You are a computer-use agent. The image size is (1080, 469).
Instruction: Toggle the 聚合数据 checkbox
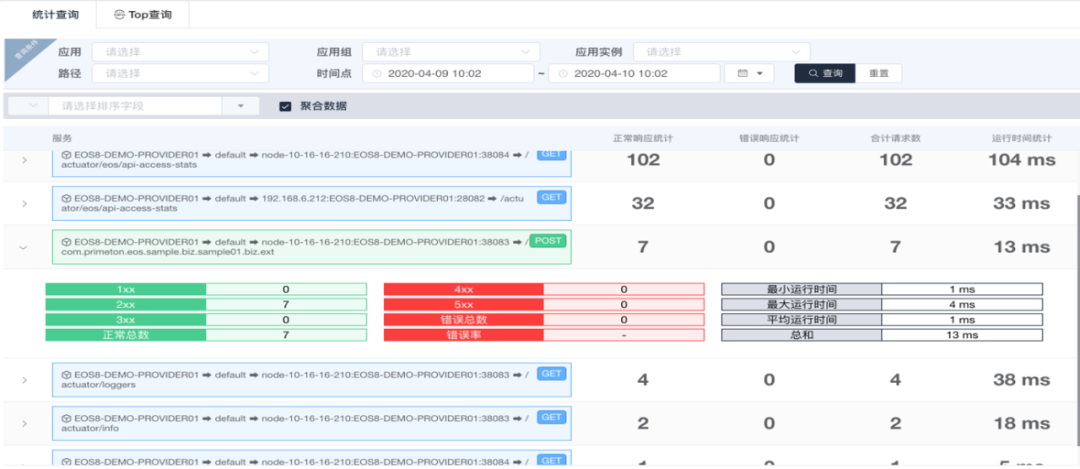click(x=285, y=106)
